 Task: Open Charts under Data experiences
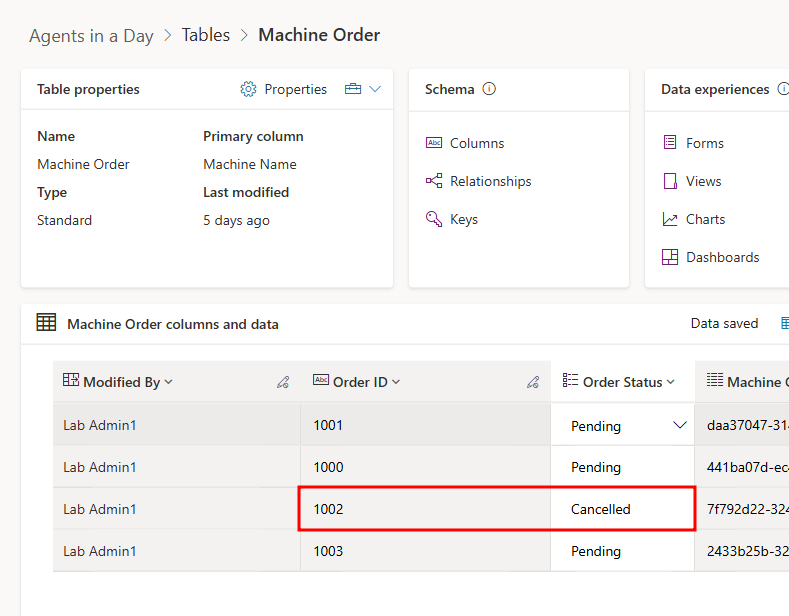(705, 219)
